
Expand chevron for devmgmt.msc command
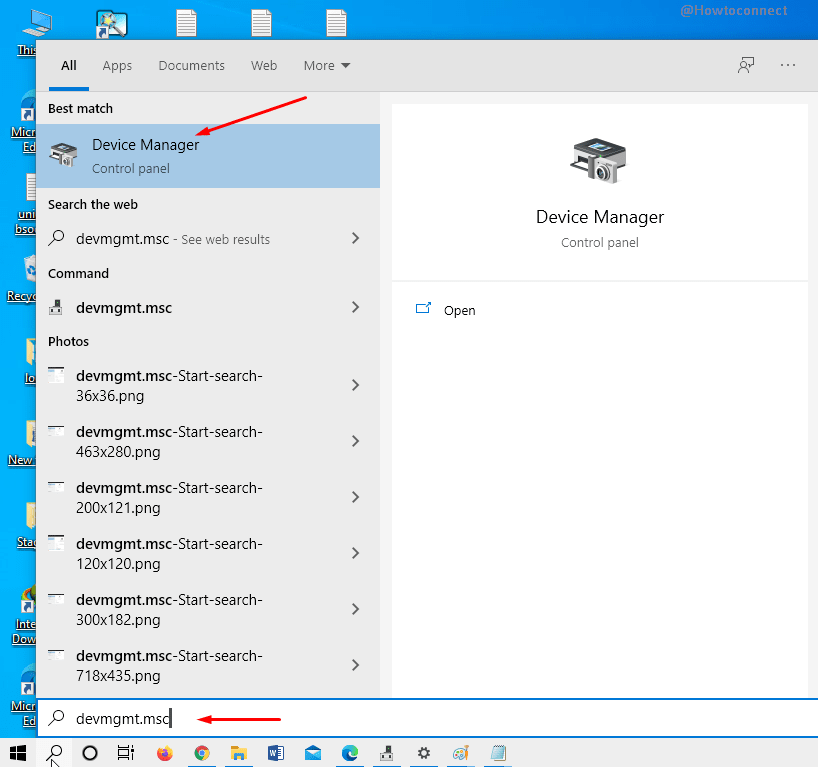tap(355, 307)
